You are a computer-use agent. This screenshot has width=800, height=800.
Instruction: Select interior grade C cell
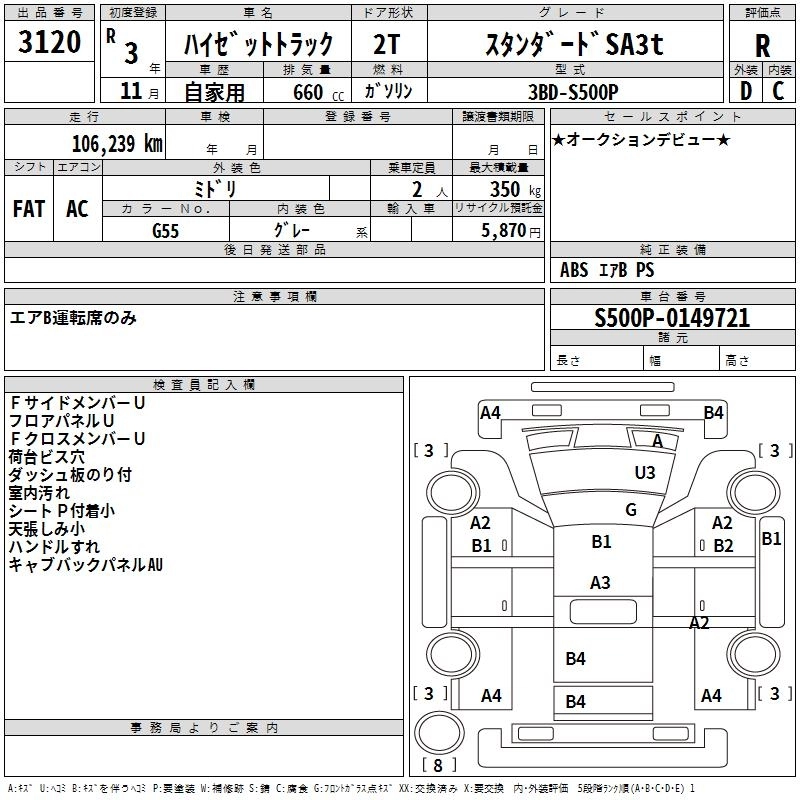tap(779, 90)
